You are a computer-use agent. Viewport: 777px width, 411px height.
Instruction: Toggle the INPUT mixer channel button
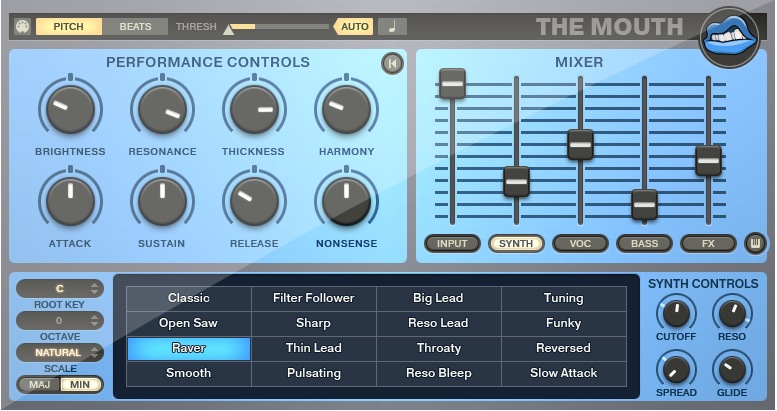pyautogui.click(x=452, y=243)
